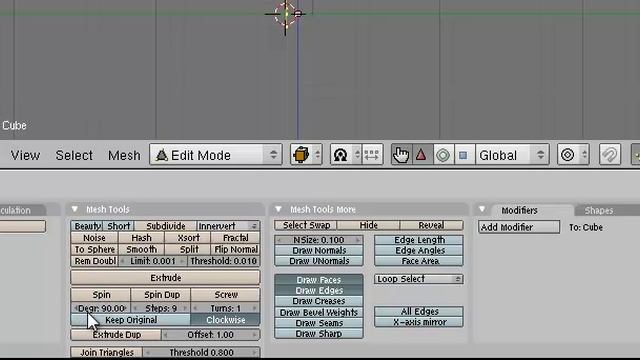The image size is (640, 360).
Task: Toggle the snap magnet icon
Action: click(610, 155)
